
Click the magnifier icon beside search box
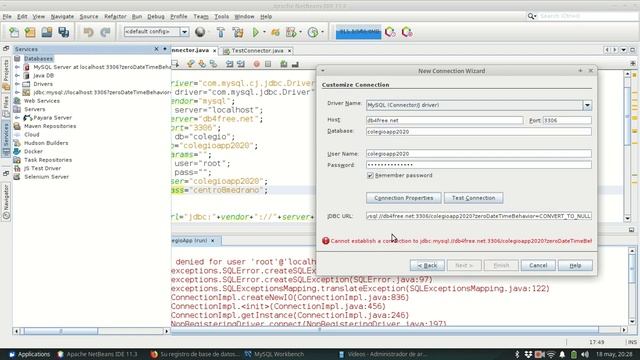click(x=531, y=16)
